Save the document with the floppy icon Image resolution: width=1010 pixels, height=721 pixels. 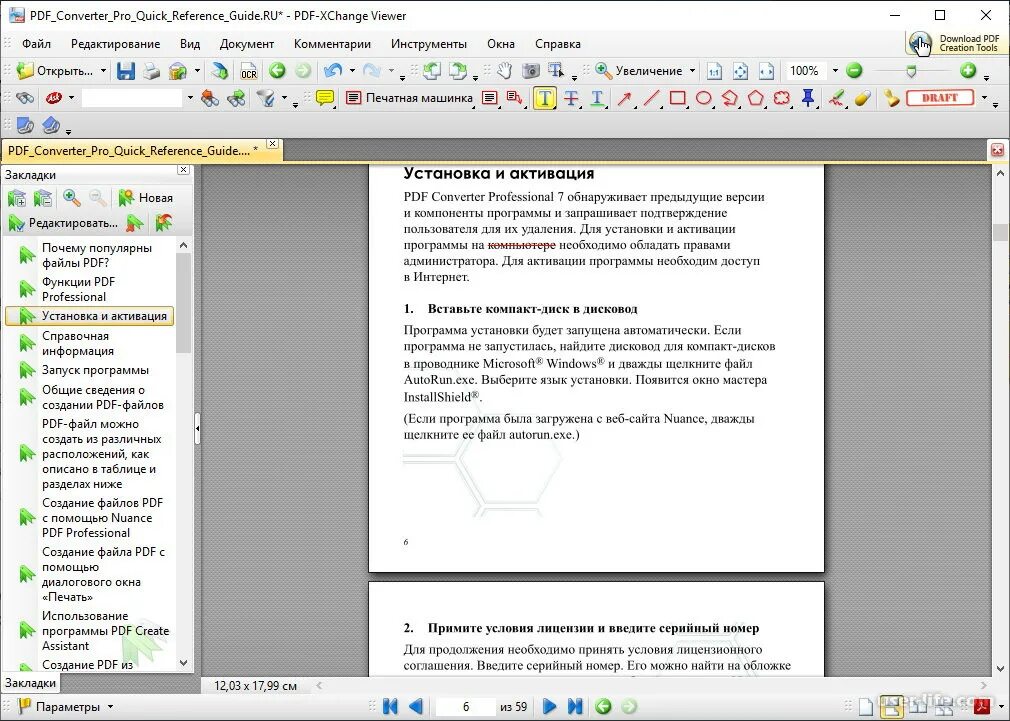tap(126, 71)
